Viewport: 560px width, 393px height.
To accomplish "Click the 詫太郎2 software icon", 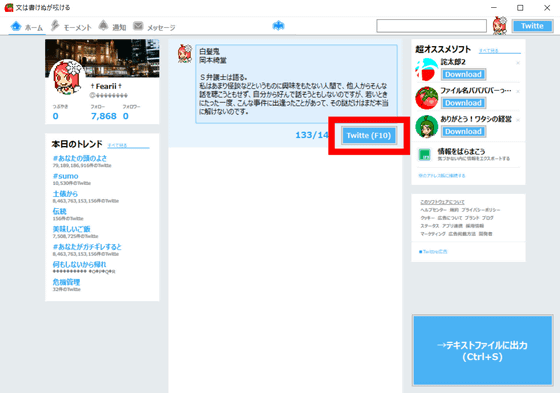I will 426,69.
